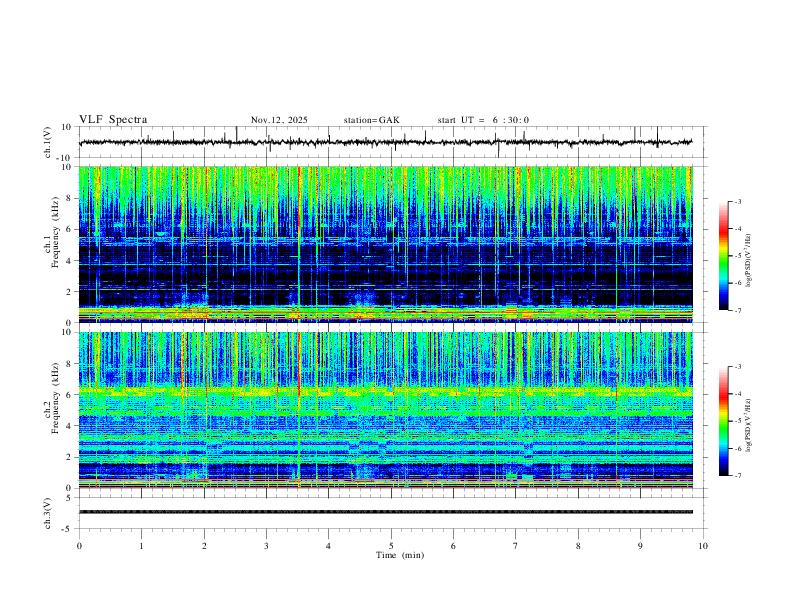Click the red sferic streak near 3.5 min in ch.1

point(299,244)
